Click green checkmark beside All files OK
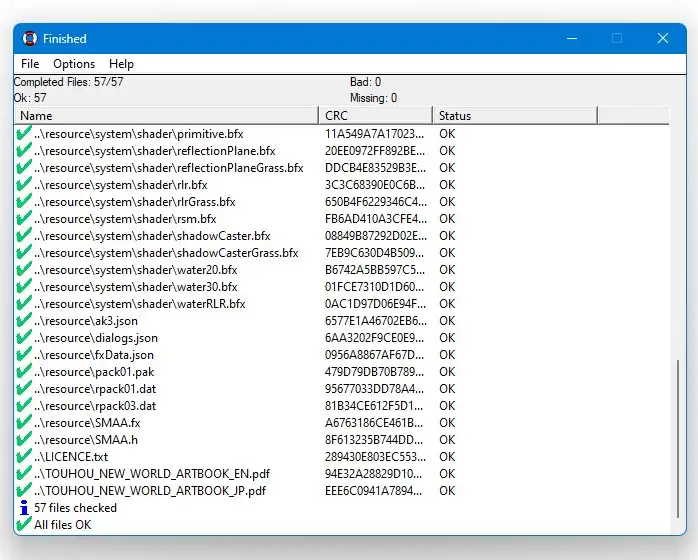This screenshot has height=560, width=698. tap(24, 525)
